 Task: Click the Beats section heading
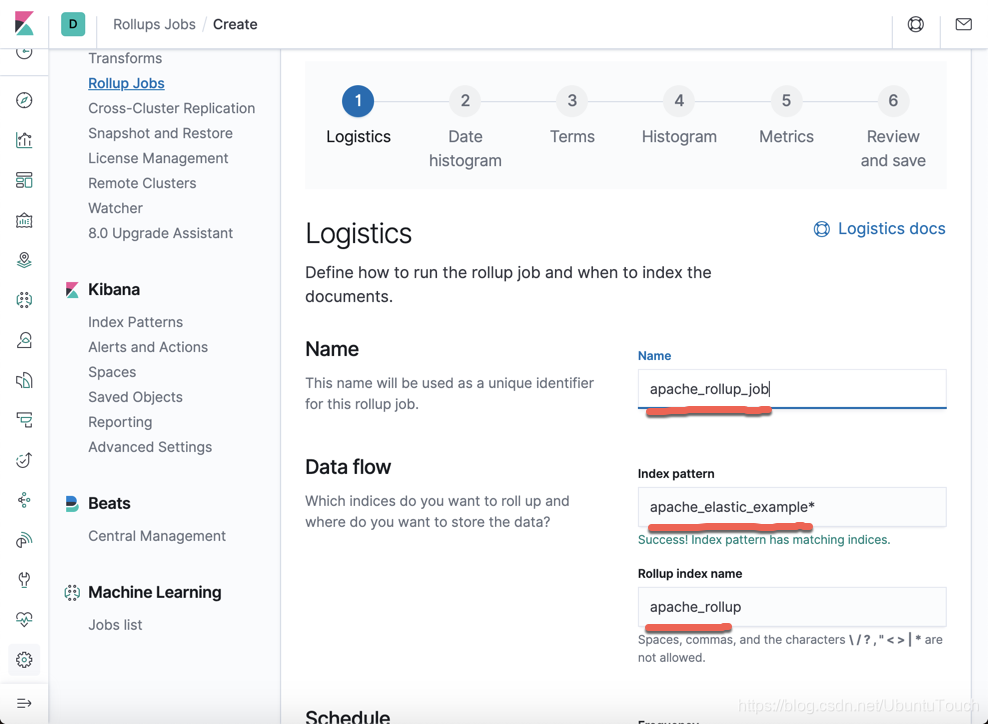pos(109,503)
